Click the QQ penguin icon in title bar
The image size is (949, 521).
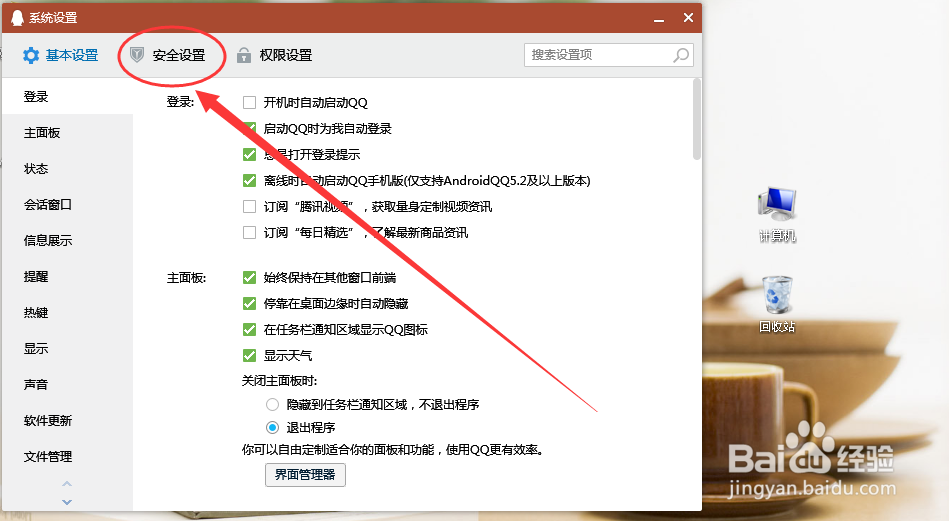click(18, 18)
